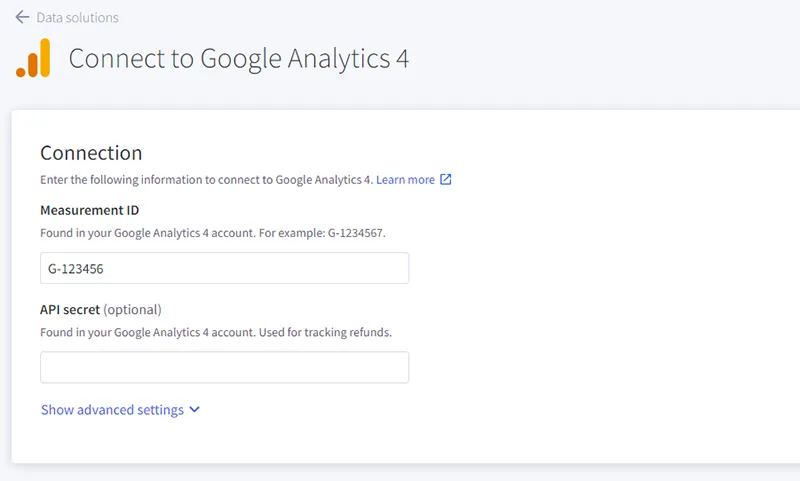Click the back arrow icon
This screenshot has height=481, width=800.
pyautogui.click(x=22, y=17)
